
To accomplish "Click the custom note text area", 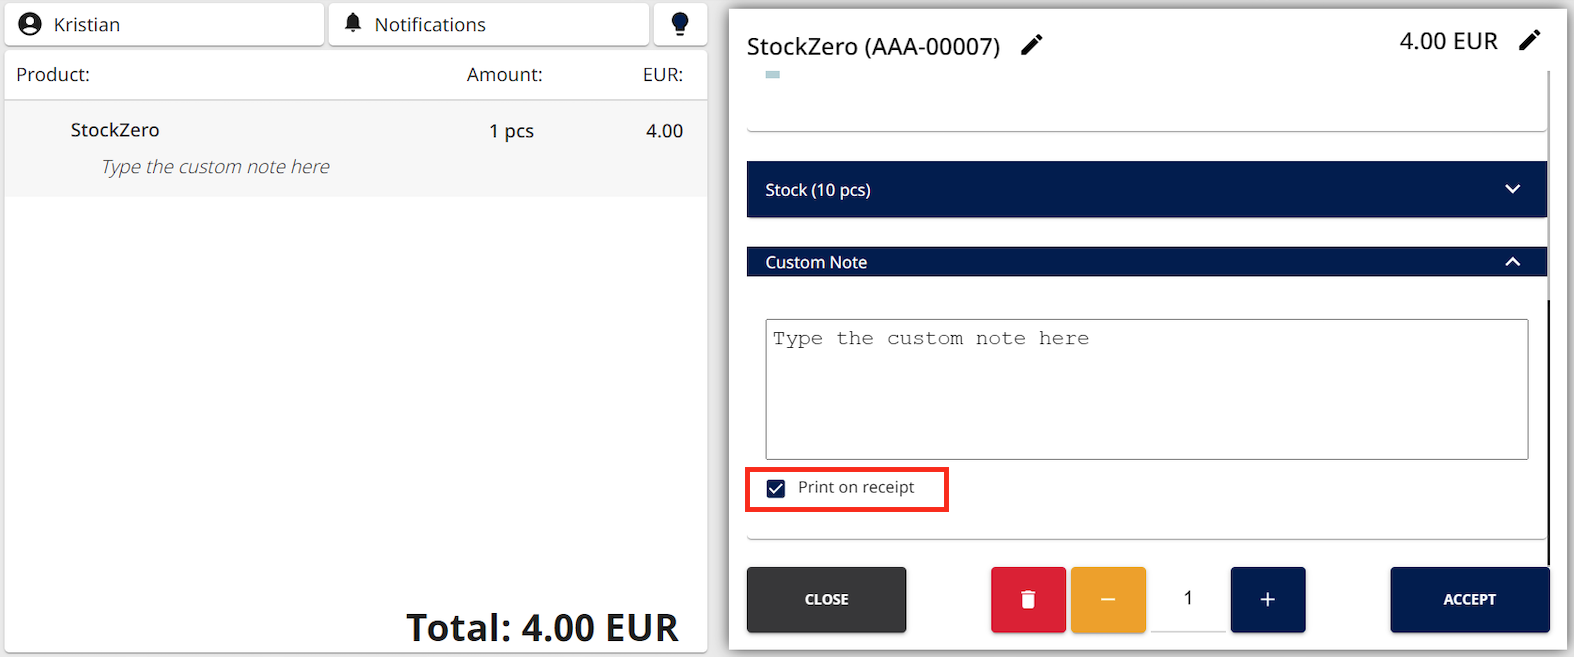I will click(1147, 389).
